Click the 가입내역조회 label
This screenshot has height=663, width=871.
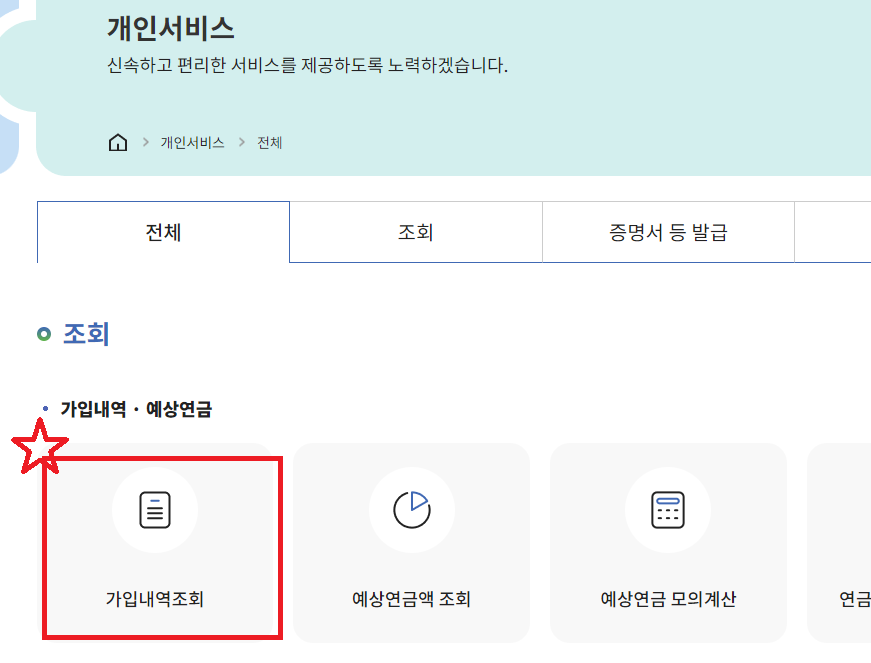coord(155,599)
